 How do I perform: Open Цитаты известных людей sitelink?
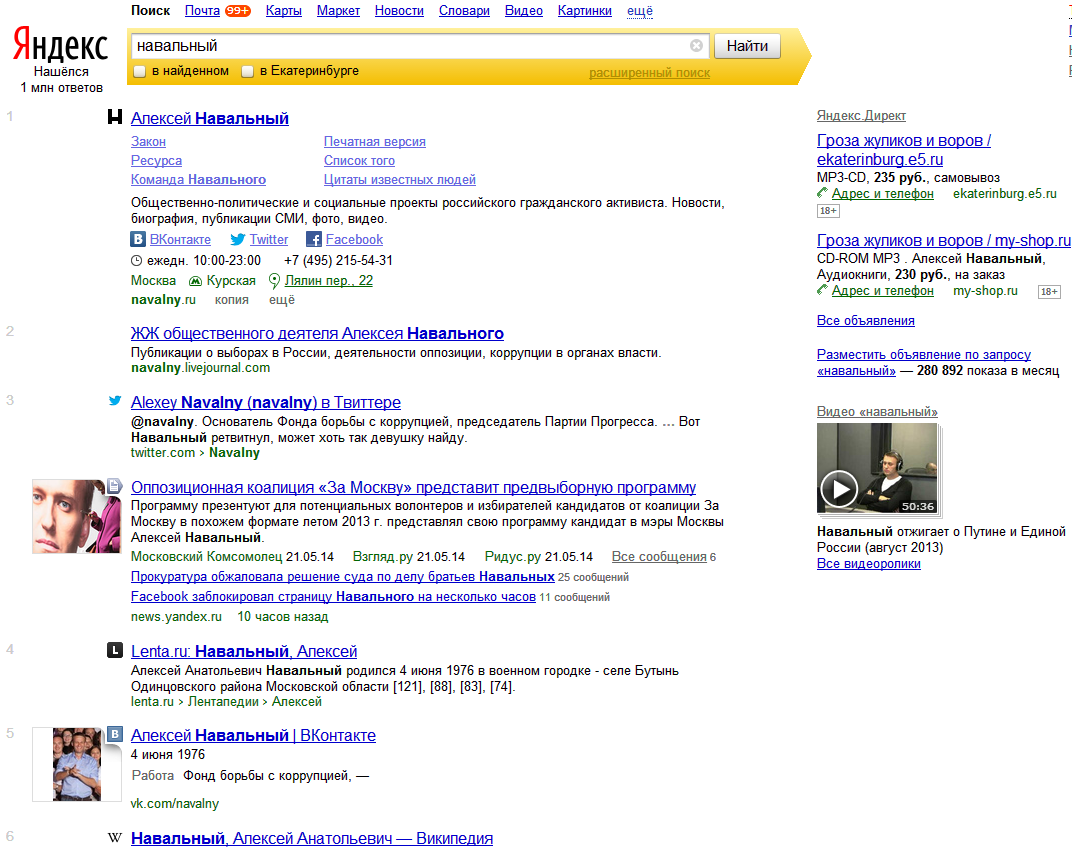400,180
